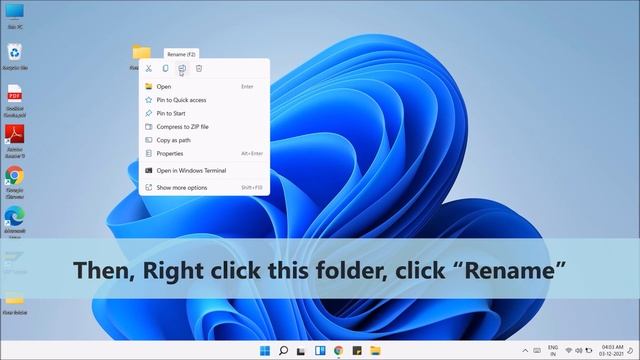Viewport: 640px width, 360px height.
Task: Open File Explorer from the taskbar
Action: tap(376, 351)
